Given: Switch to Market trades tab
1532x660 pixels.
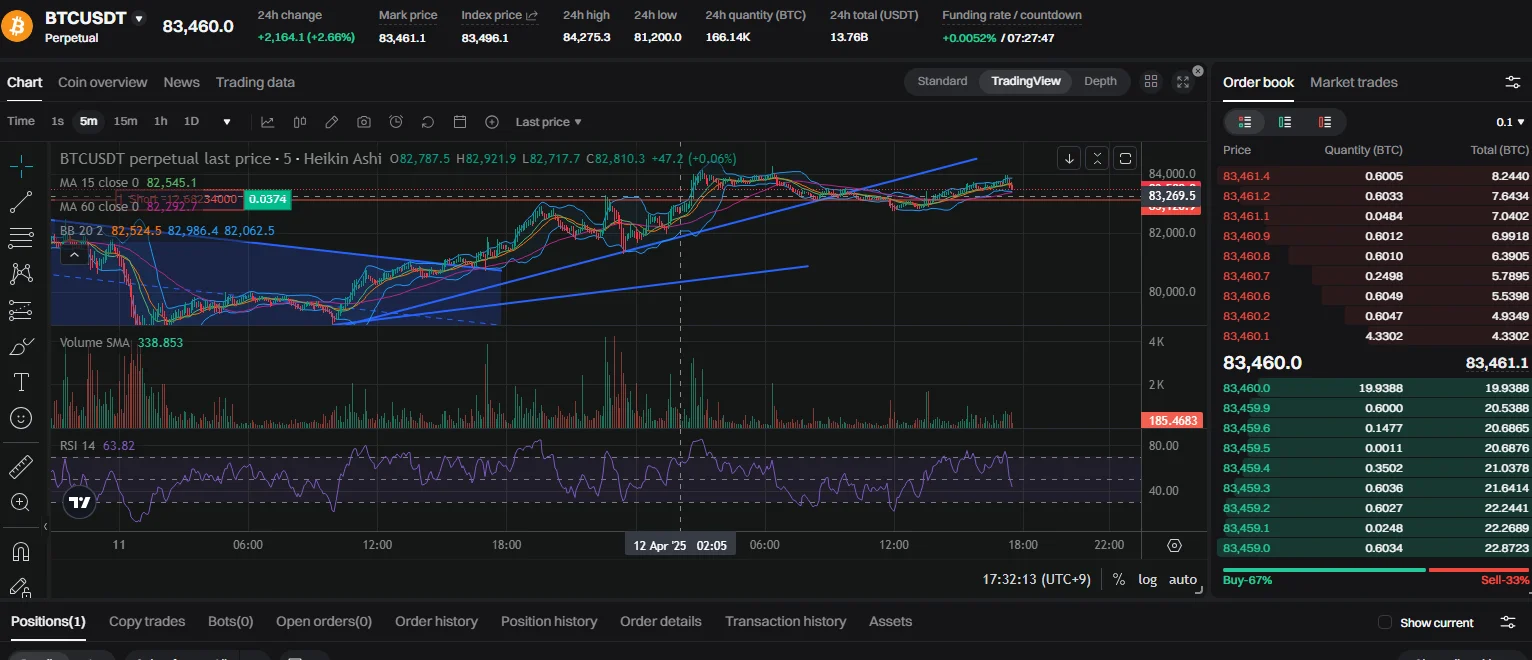Looking at the screenshot, I should pyautogui.click(x=1354, y=82).
